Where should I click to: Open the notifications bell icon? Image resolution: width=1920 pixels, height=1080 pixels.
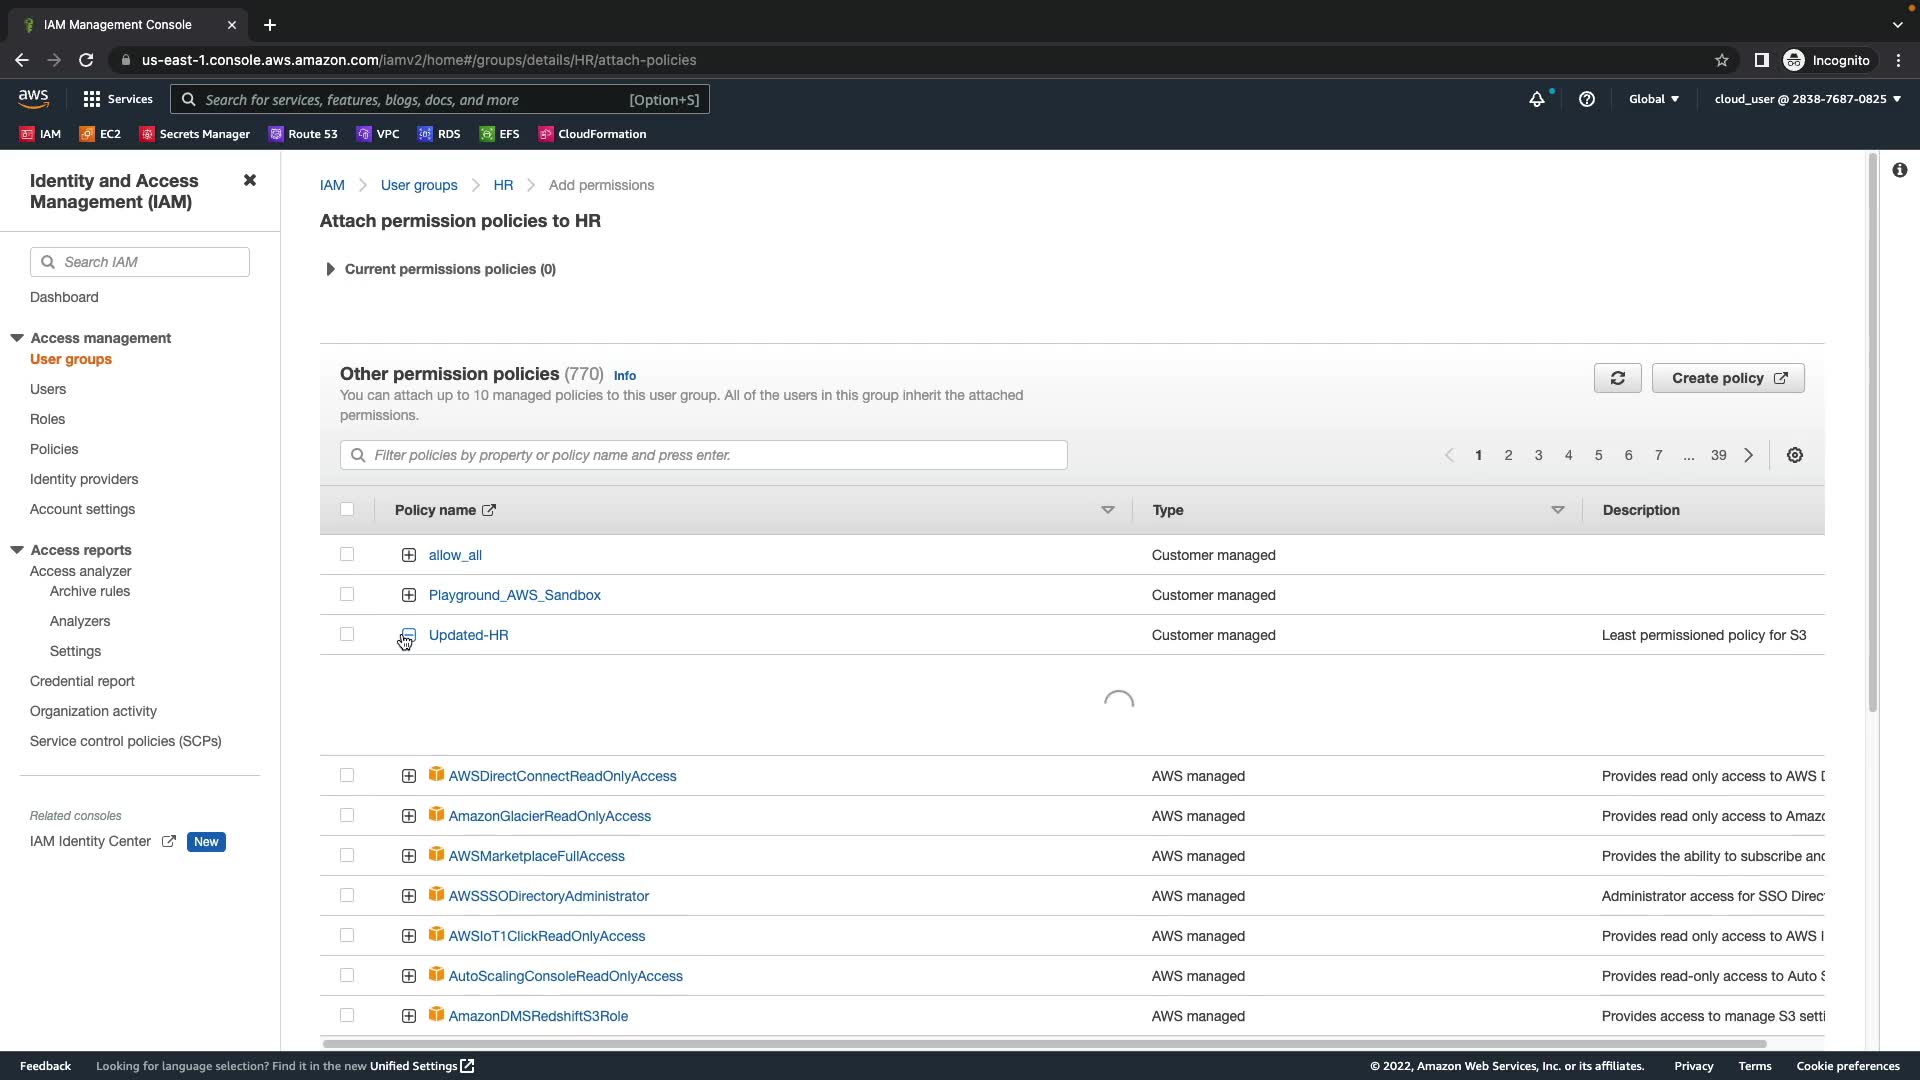tap(1537, 99)
